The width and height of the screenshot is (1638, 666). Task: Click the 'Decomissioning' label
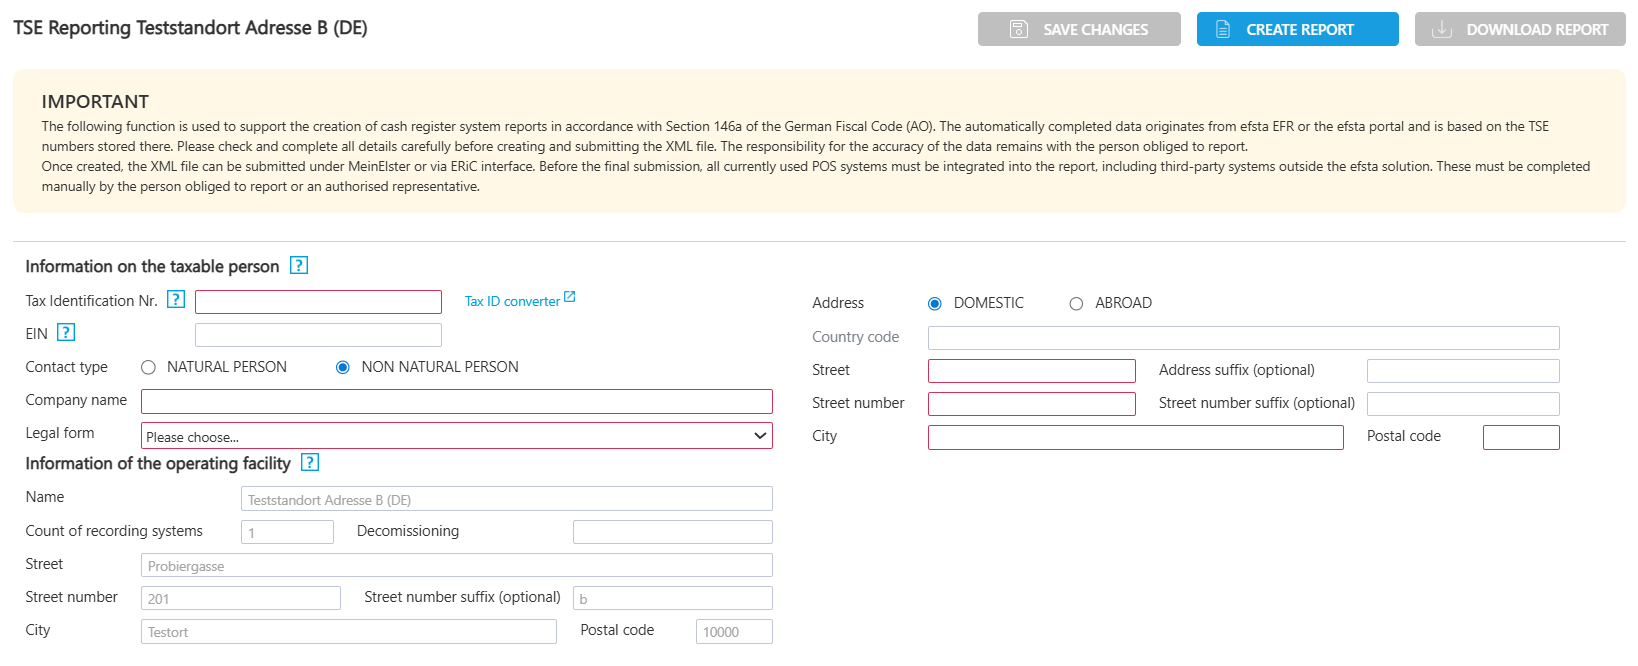408,531
